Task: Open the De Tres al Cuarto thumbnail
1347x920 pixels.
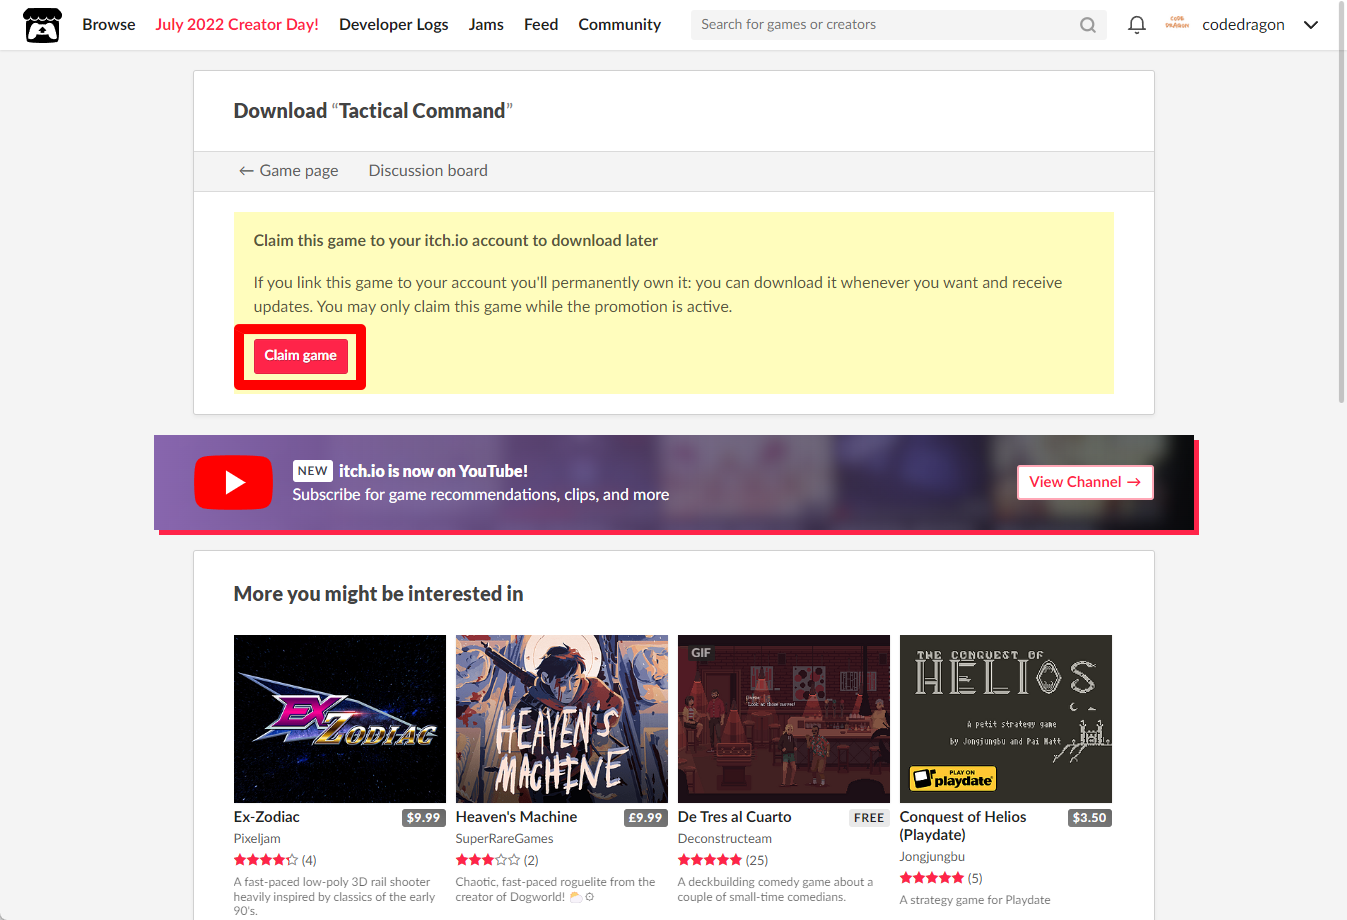Action: [x=784, y=719]
